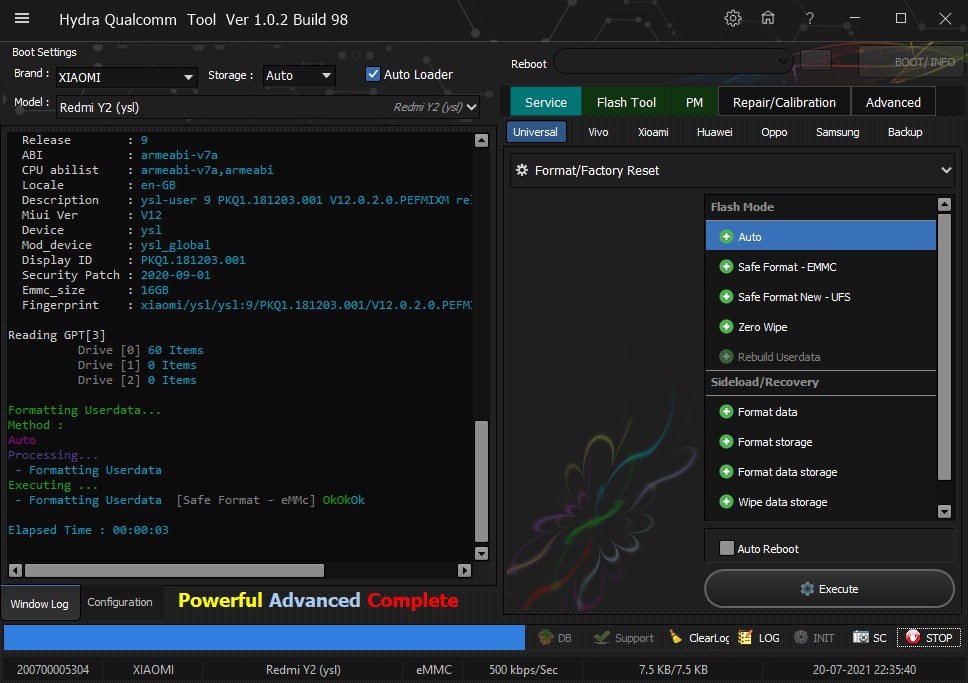The image size is (968, 683).
Task: Choose the Rebuild Userdata option
Action: pos(820,357)
